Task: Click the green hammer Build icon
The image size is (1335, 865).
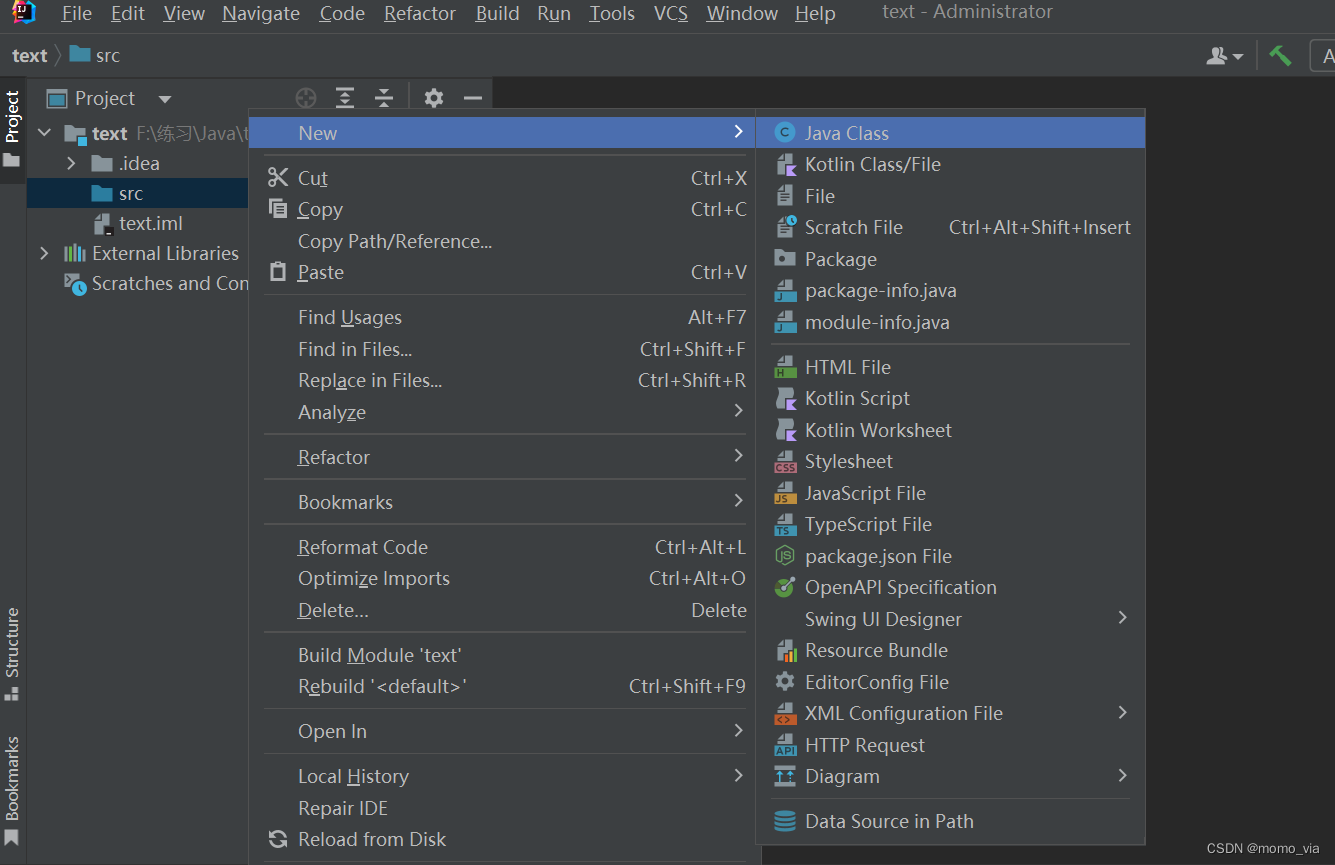Action: click(1280, 55)
